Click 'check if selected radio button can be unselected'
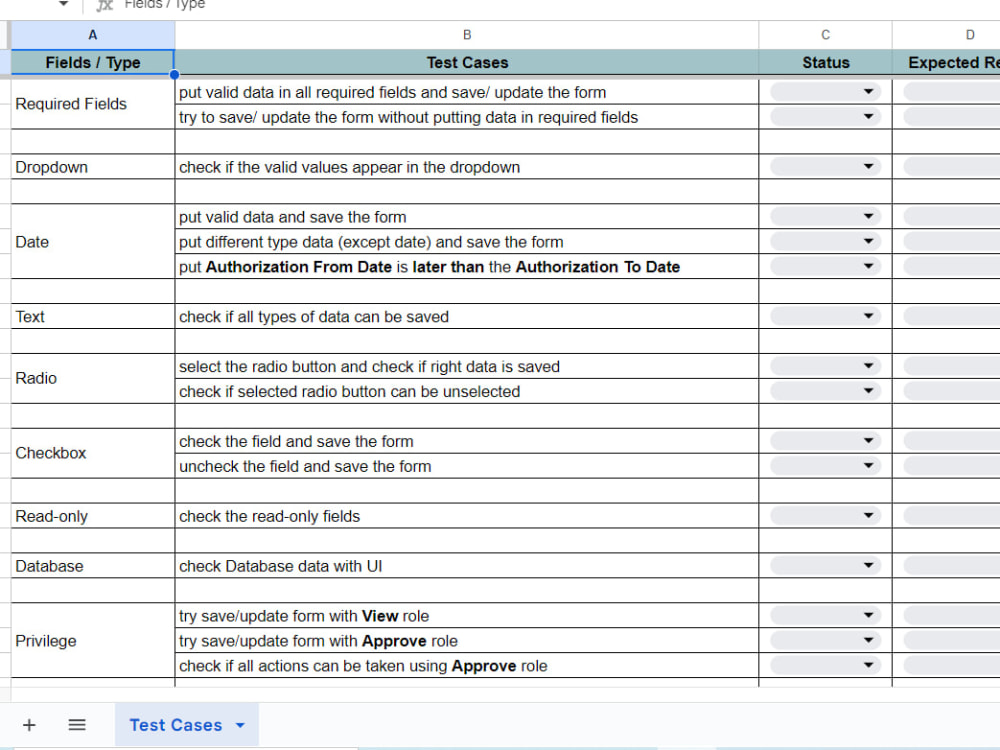The image size is (1000, 750). (467, 392)
